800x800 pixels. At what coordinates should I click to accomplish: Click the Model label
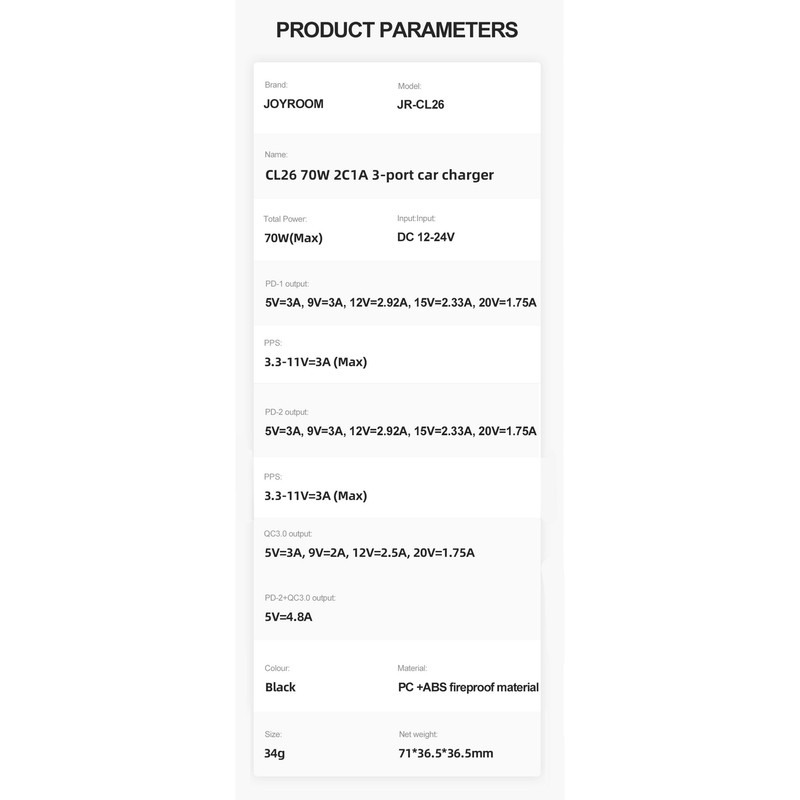click(x=410, y=86)
